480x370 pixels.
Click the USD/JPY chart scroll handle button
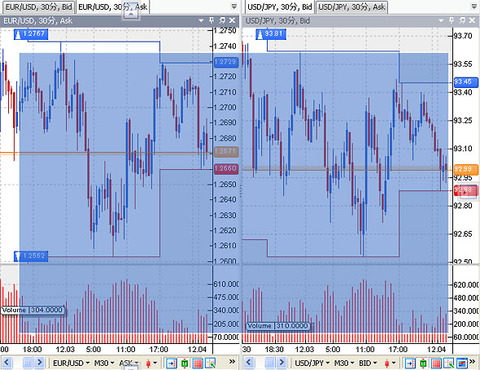point(270,362)
